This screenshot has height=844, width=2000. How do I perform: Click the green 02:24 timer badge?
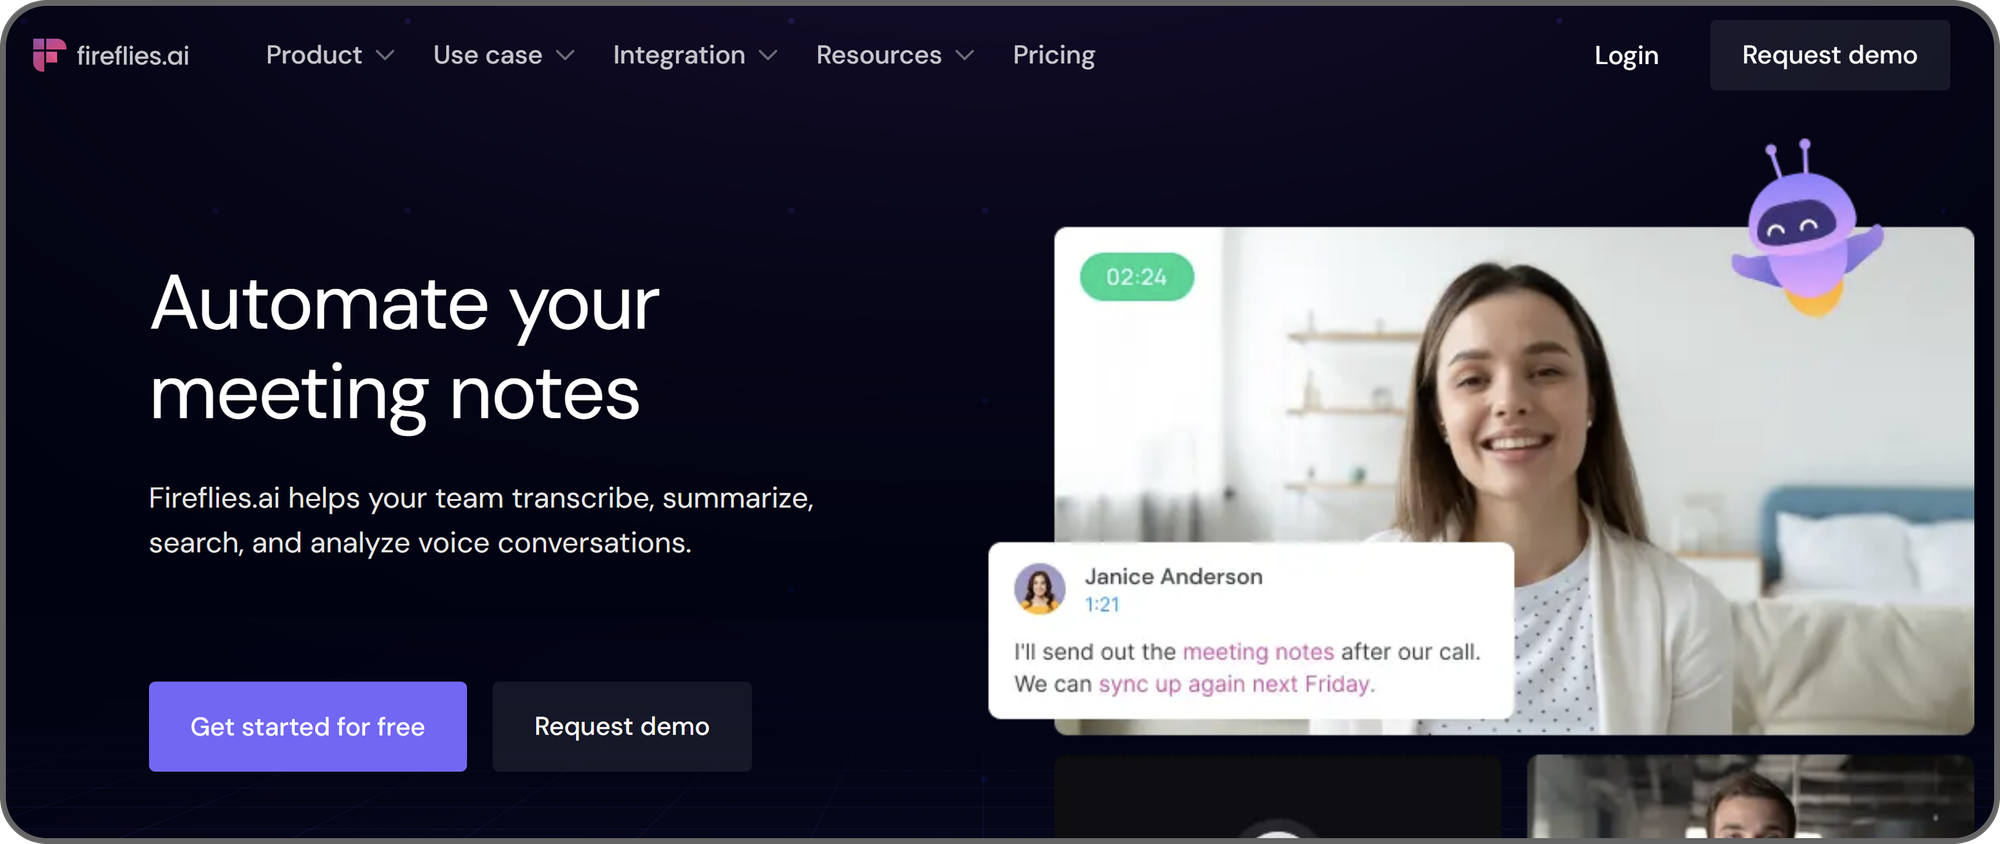coord(1137,277)
